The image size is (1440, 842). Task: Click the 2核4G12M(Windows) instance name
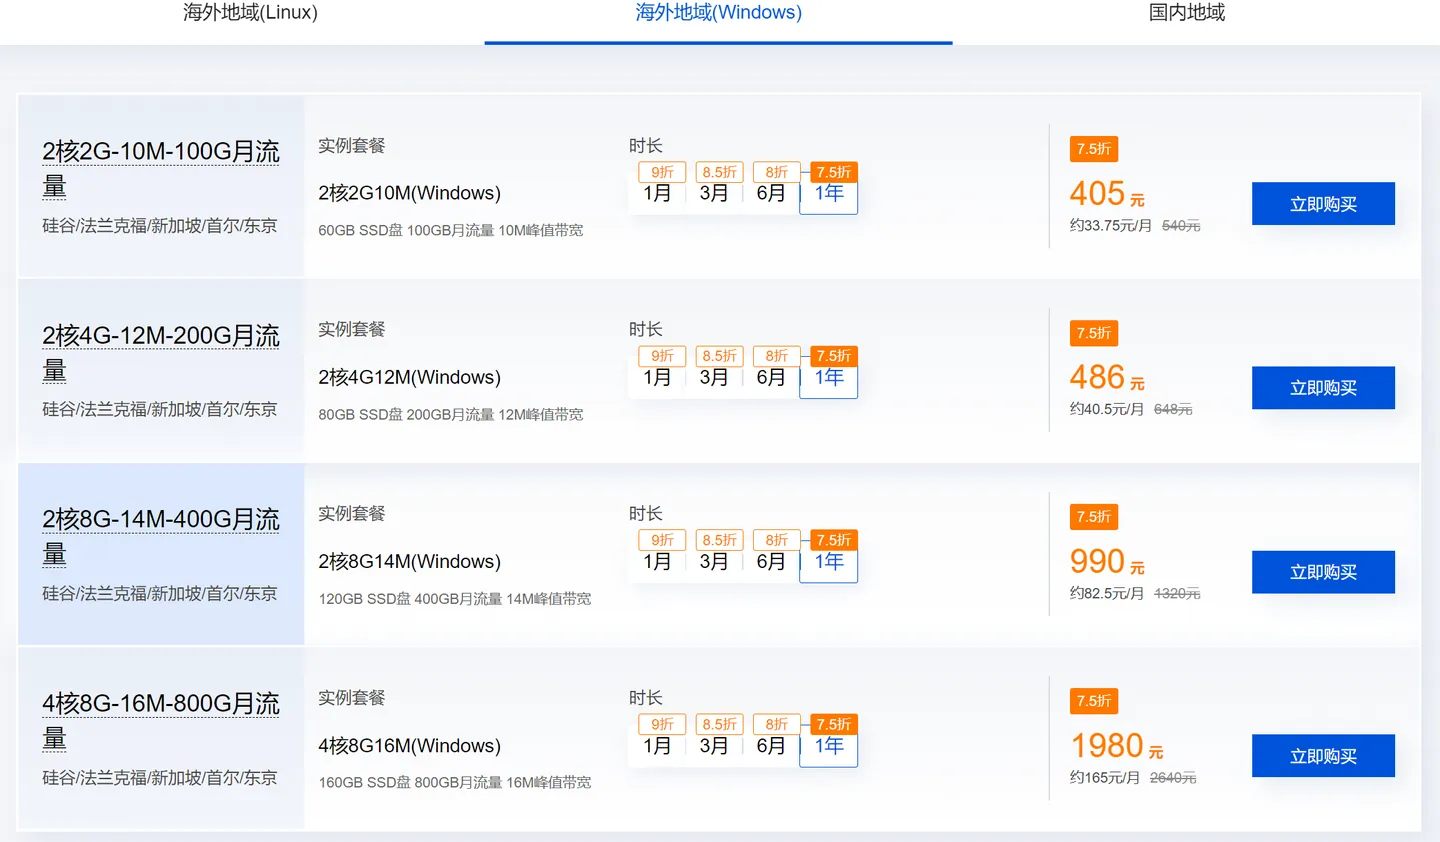409,377
